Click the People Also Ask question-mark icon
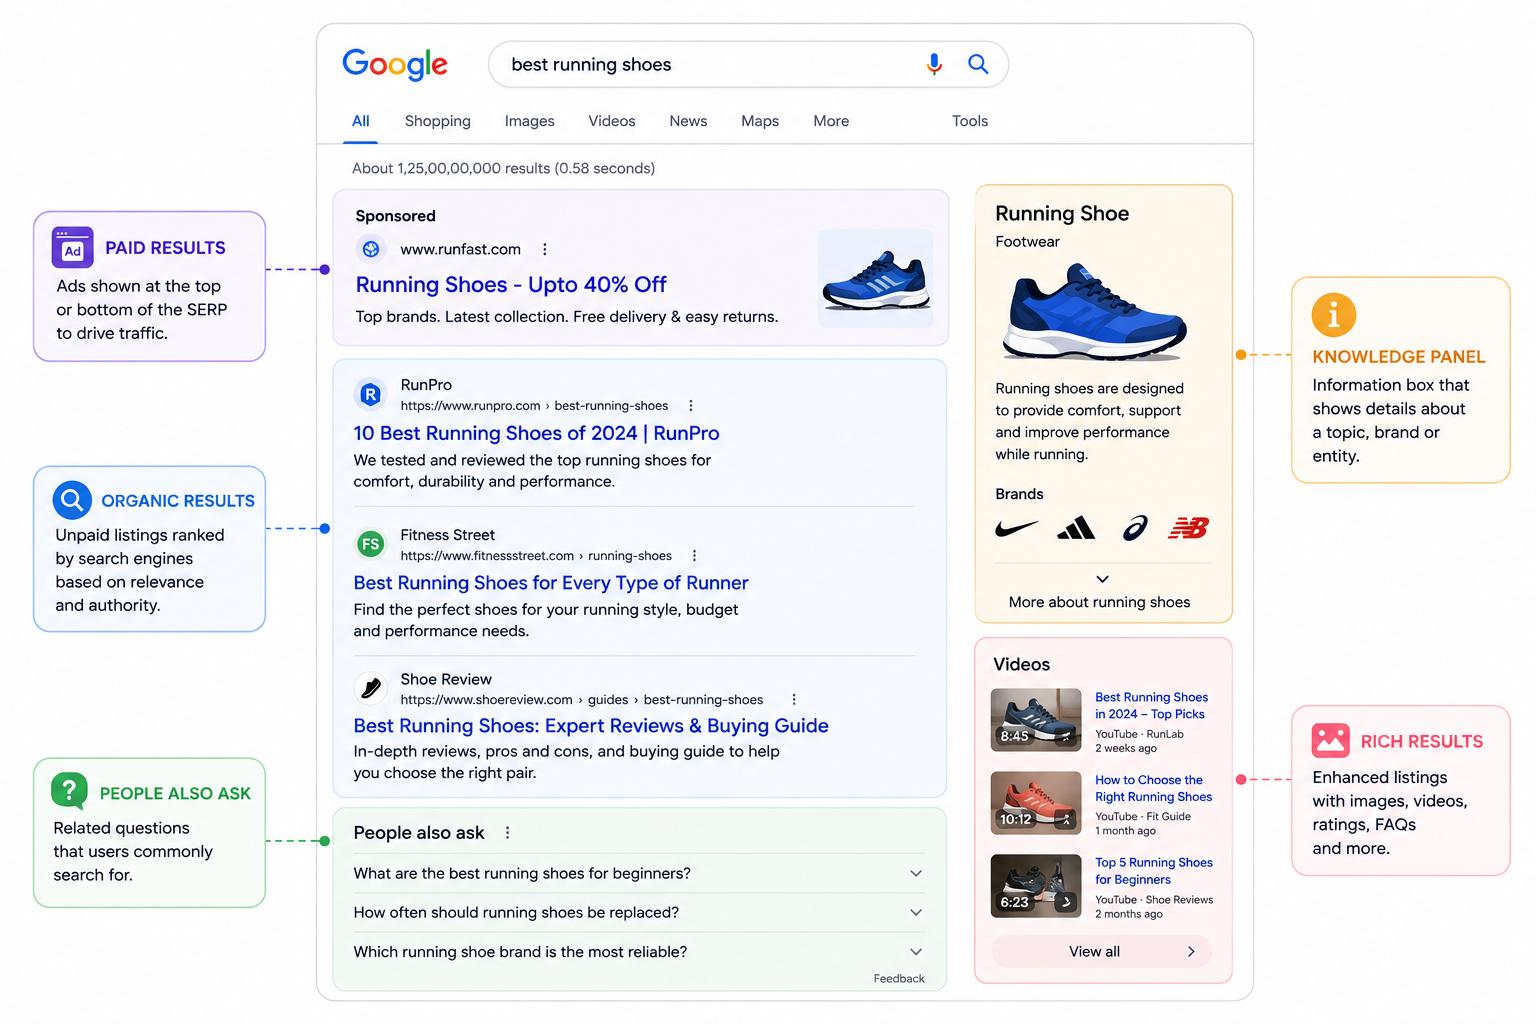Viewport: 1536px width, 1024px height. pos(69,791)
